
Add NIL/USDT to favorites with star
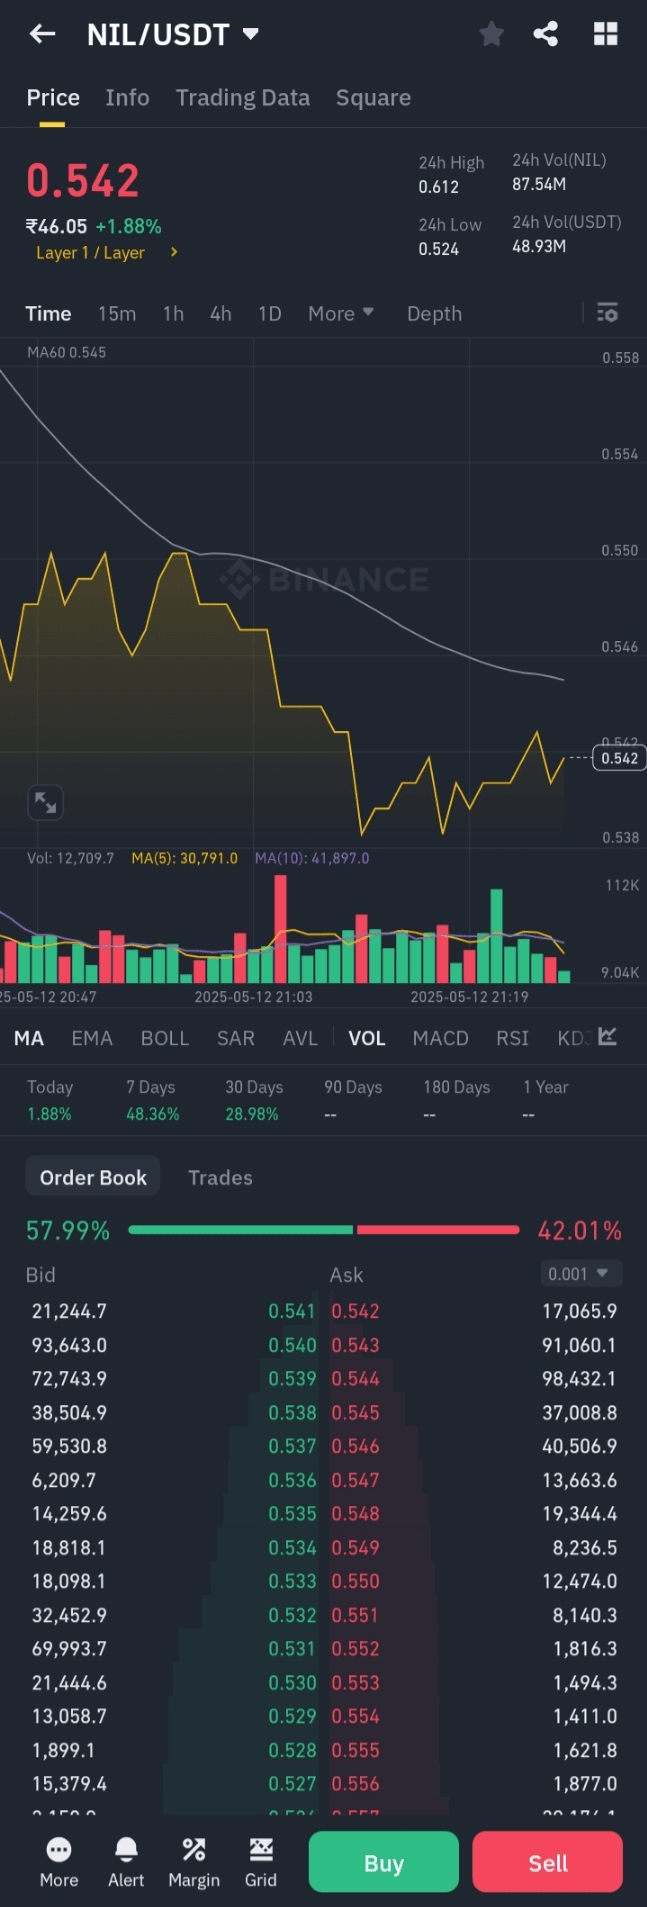click(x=491, y=34)
